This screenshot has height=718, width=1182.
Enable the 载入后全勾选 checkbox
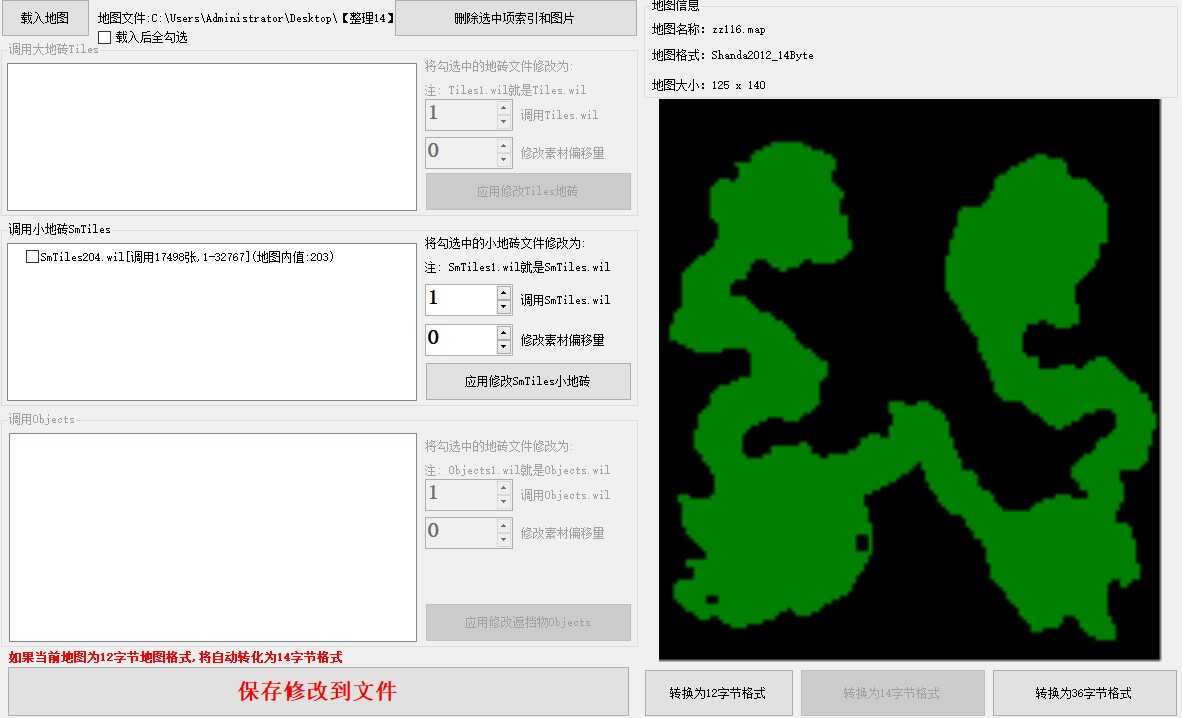(x=105, y=38)
